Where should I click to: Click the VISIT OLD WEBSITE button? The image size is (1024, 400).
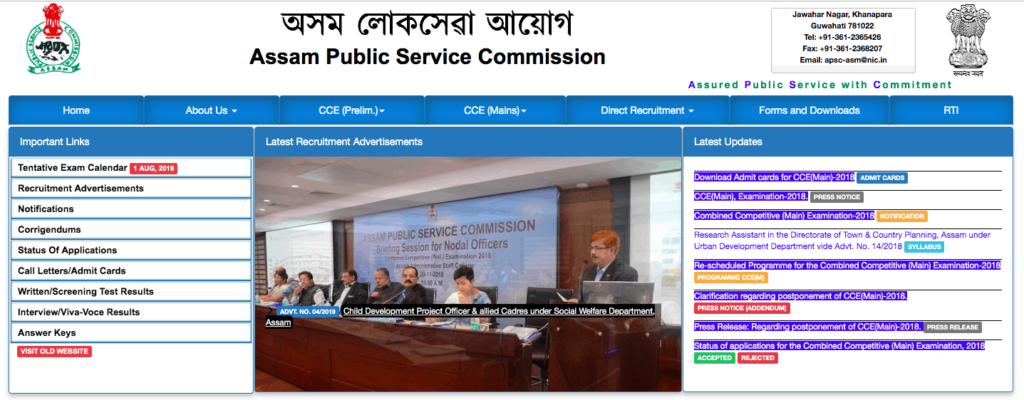tap(54, 352)
